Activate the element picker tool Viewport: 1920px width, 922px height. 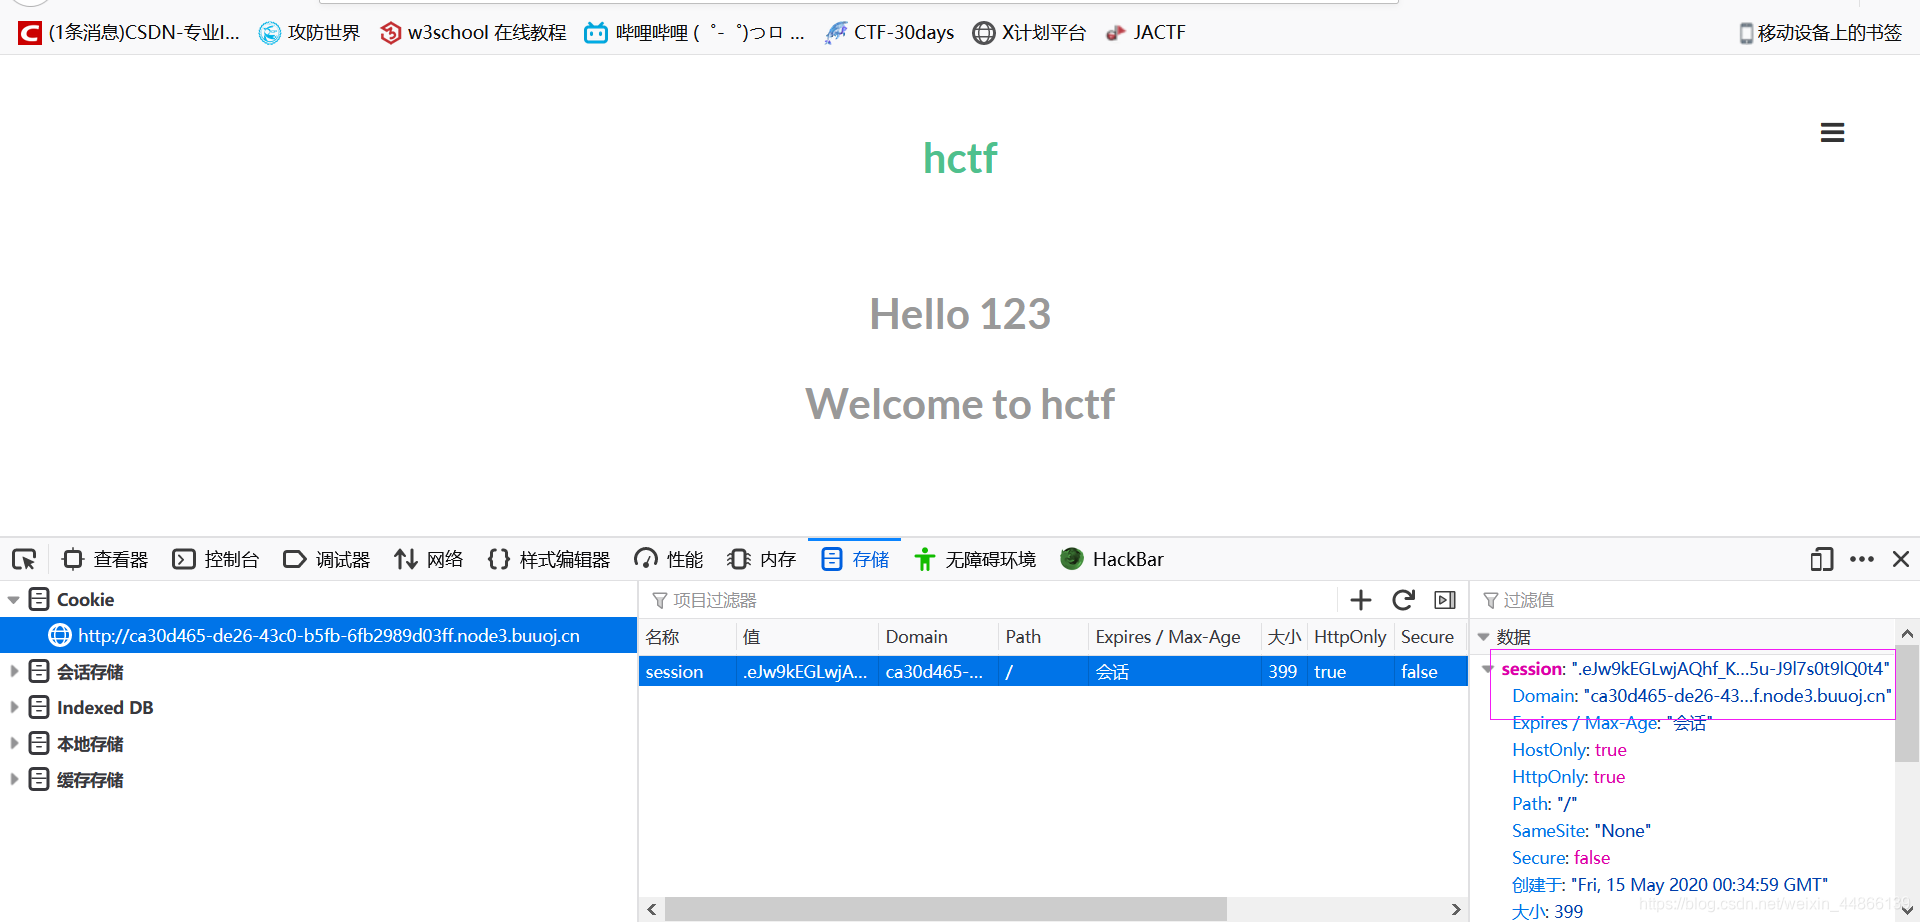24,559
